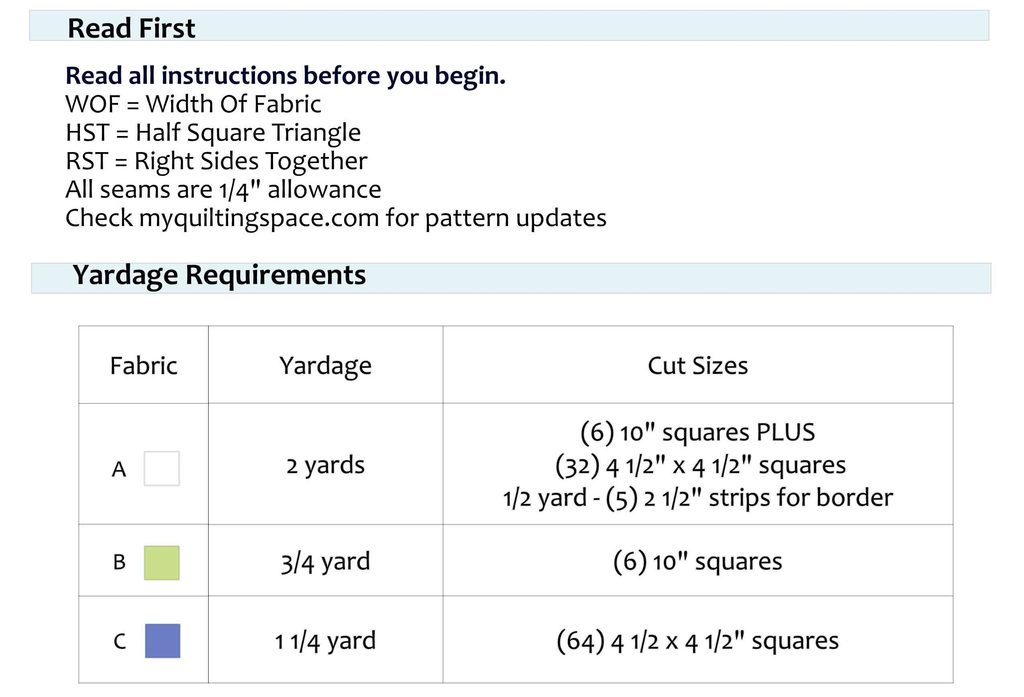Select the Cut Sizes column header
This screenshot has height=697, width=1024.
pos(697,365)
